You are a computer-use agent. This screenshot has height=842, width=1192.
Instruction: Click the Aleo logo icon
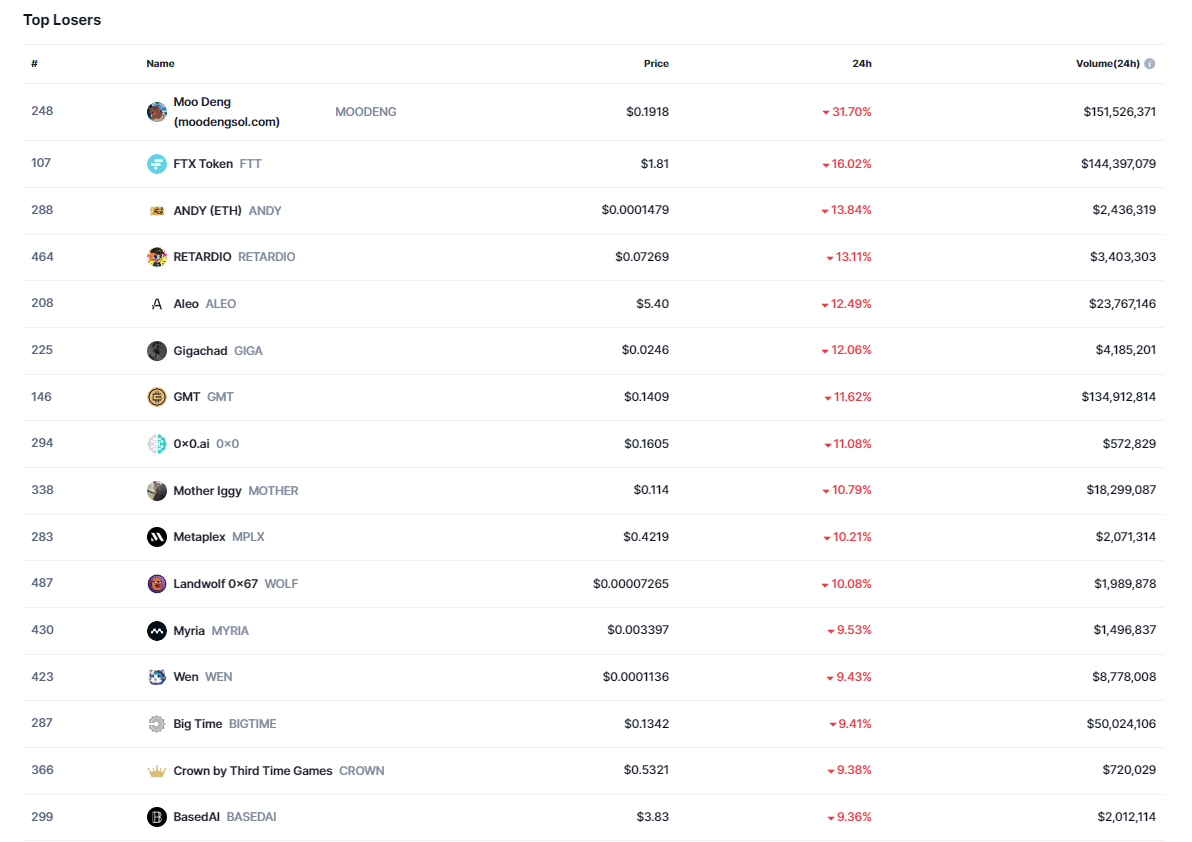click(156, 304)
